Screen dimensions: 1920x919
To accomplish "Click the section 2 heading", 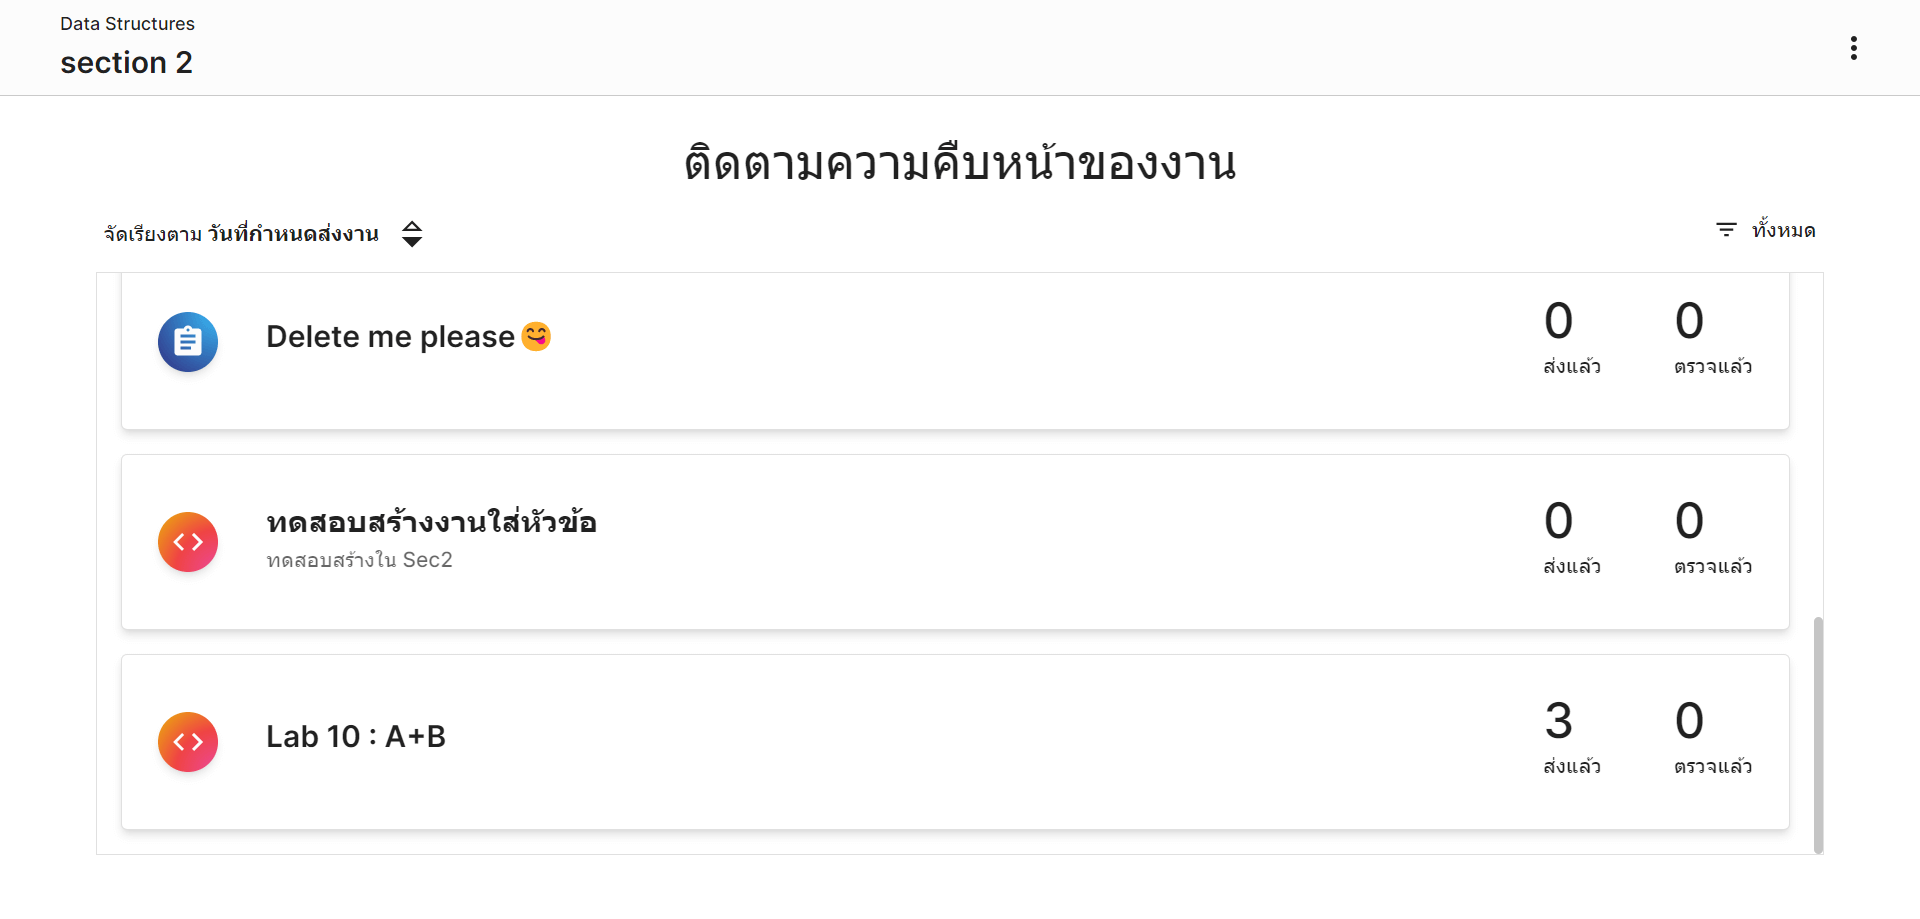I will [x=126, y=63].
